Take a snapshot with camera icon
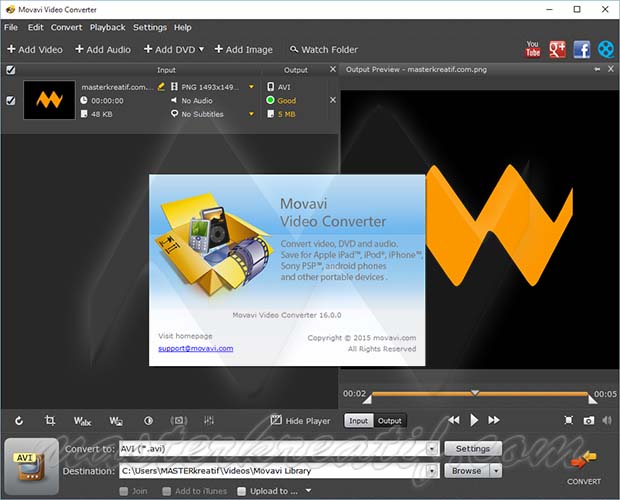 coord(589,421)
